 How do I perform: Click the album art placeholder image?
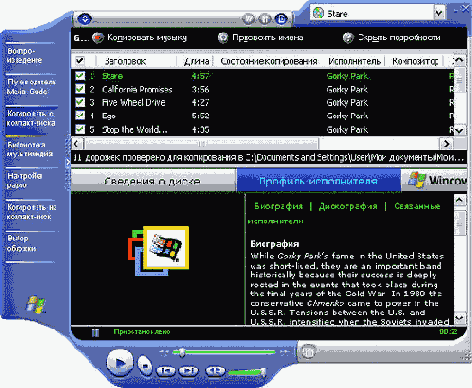click(159, 251)
